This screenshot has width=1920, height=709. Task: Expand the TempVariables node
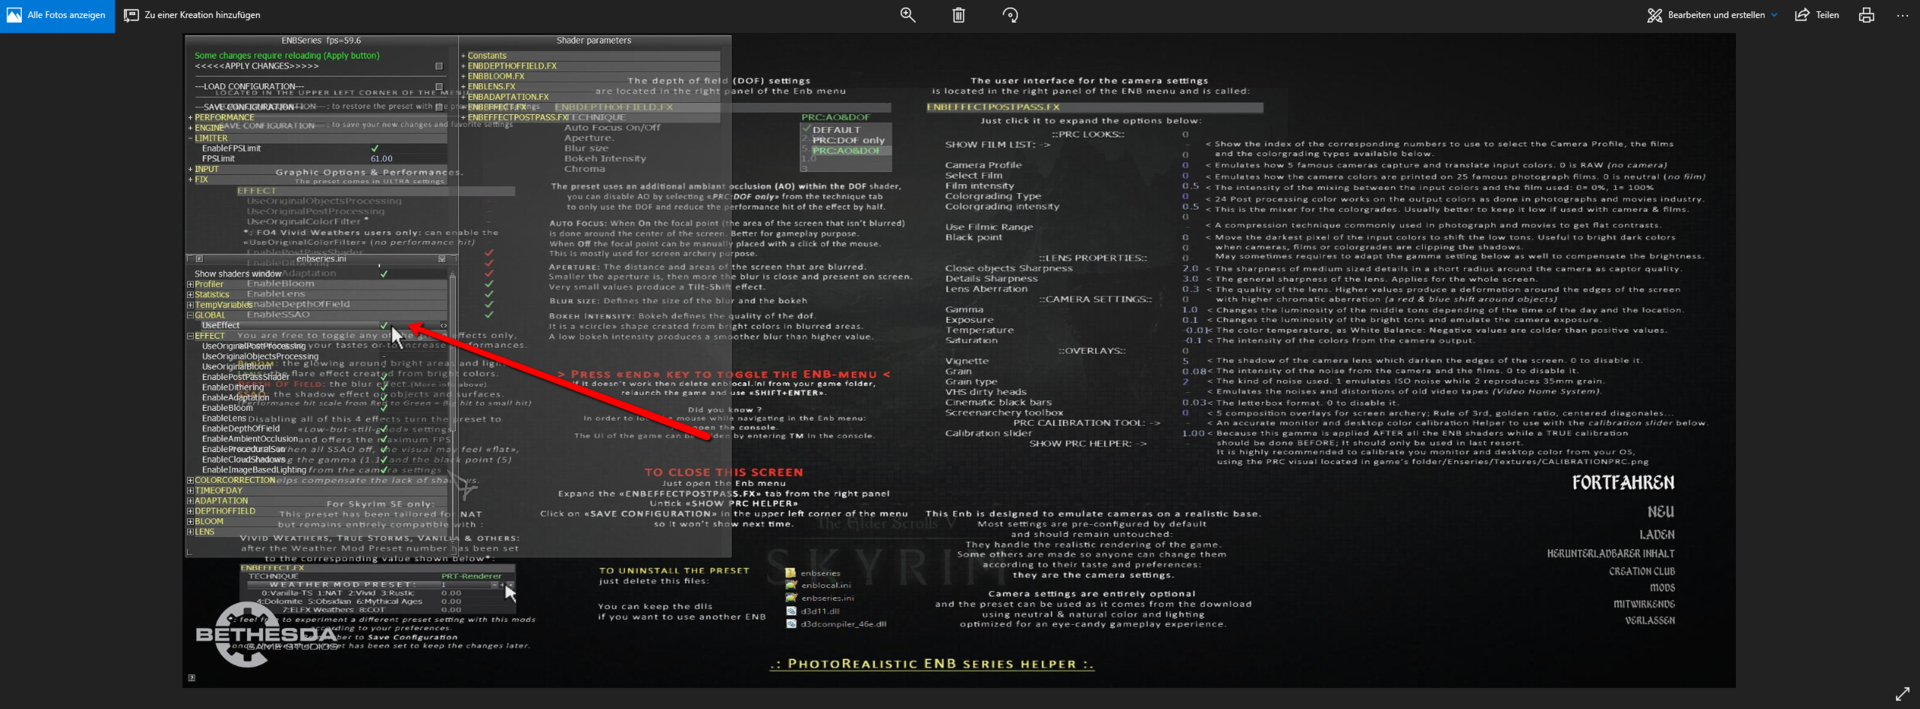(190, 305)
